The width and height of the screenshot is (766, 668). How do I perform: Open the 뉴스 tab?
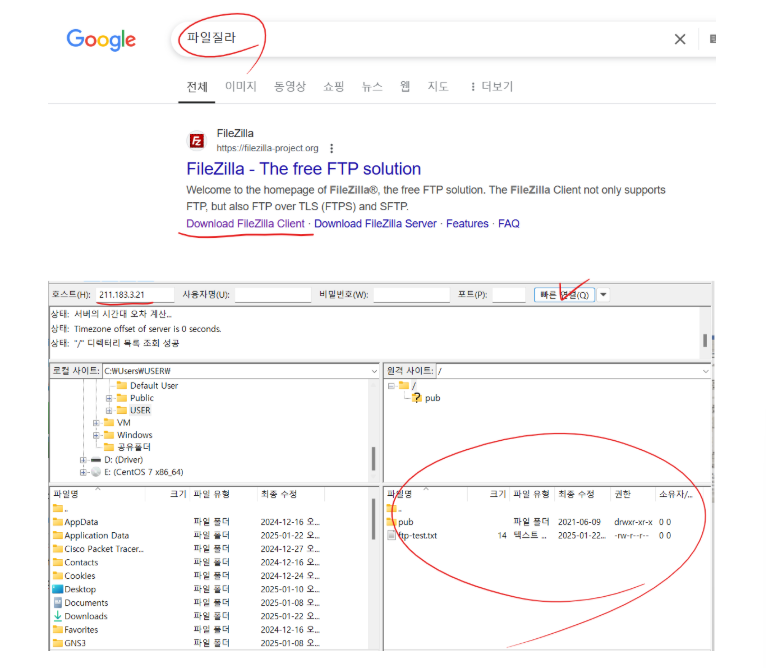(372, 86)
